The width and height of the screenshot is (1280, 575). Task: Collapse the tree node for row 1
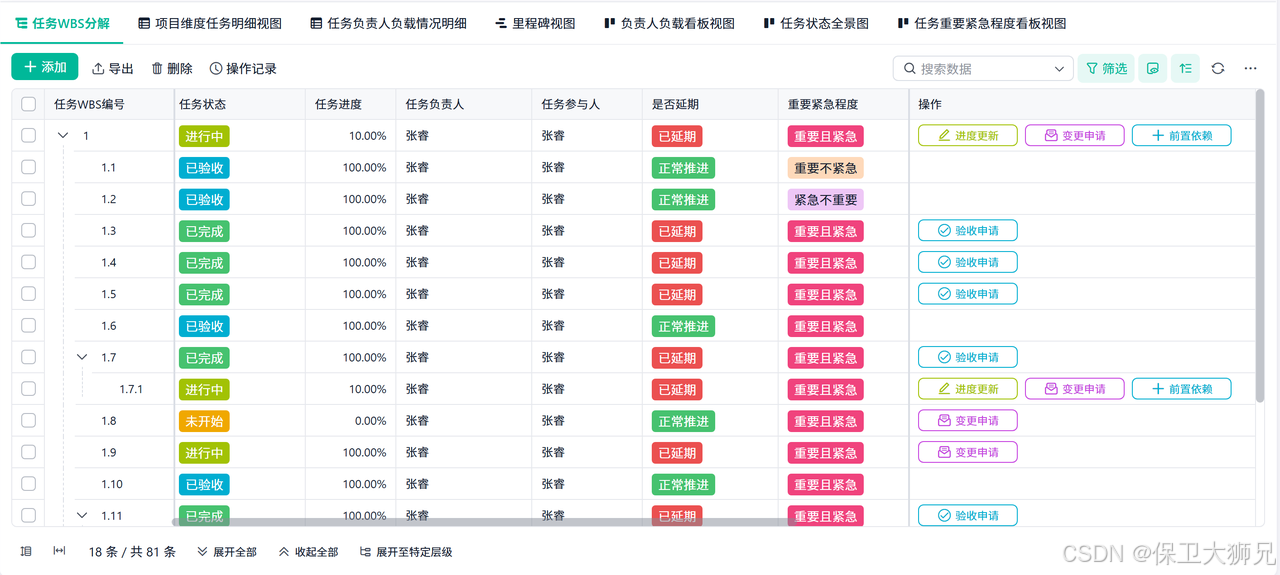[63, 135]
